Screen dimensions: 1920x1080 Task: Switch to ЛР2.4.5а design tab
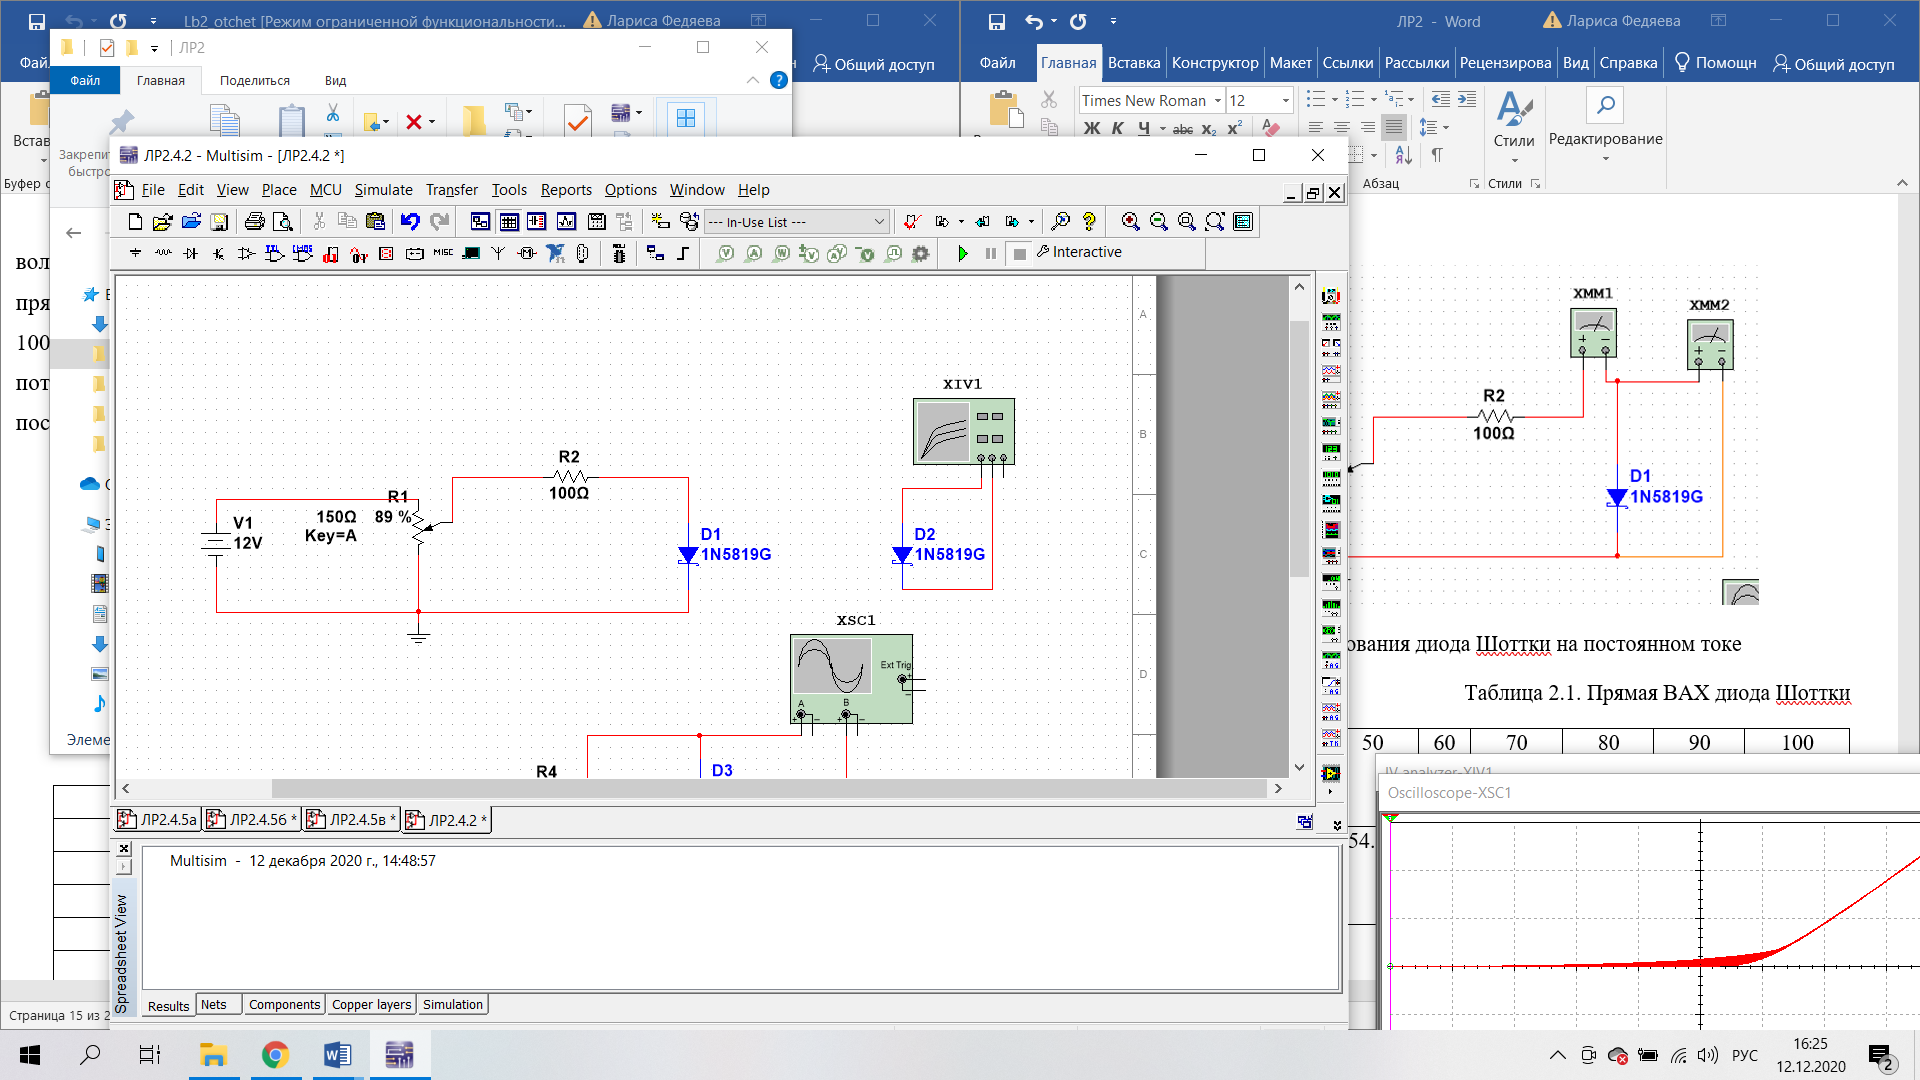pos(158,820)
